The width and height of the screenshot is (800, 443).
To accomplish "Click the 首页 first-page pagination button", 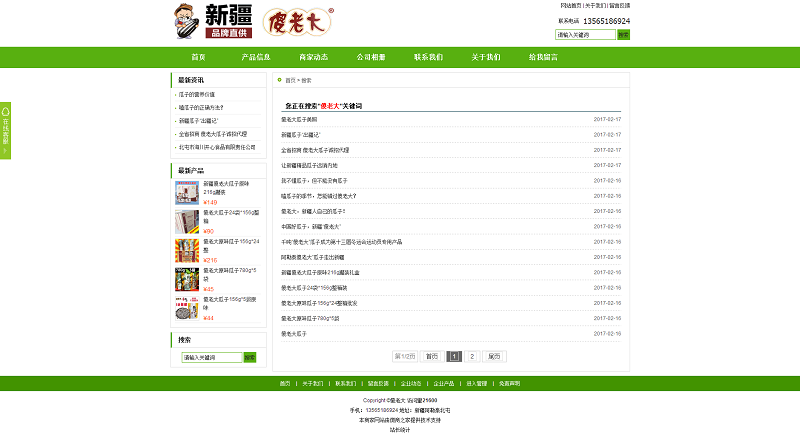I will coord(431,355).
